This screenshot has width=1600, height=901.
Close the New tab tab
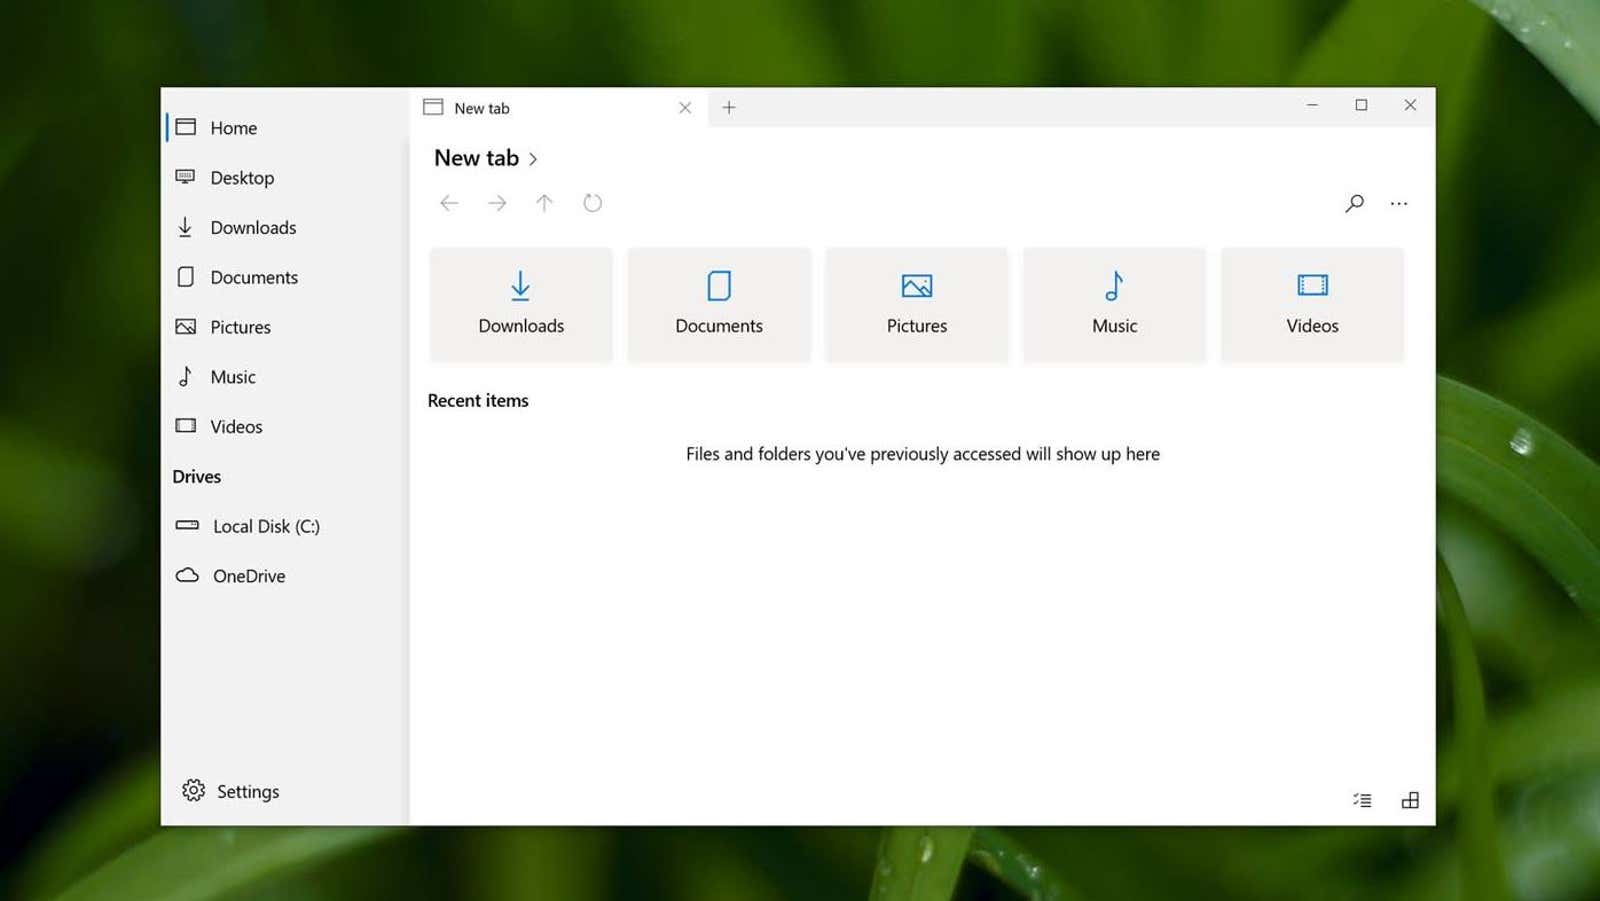tap(685, 108)
